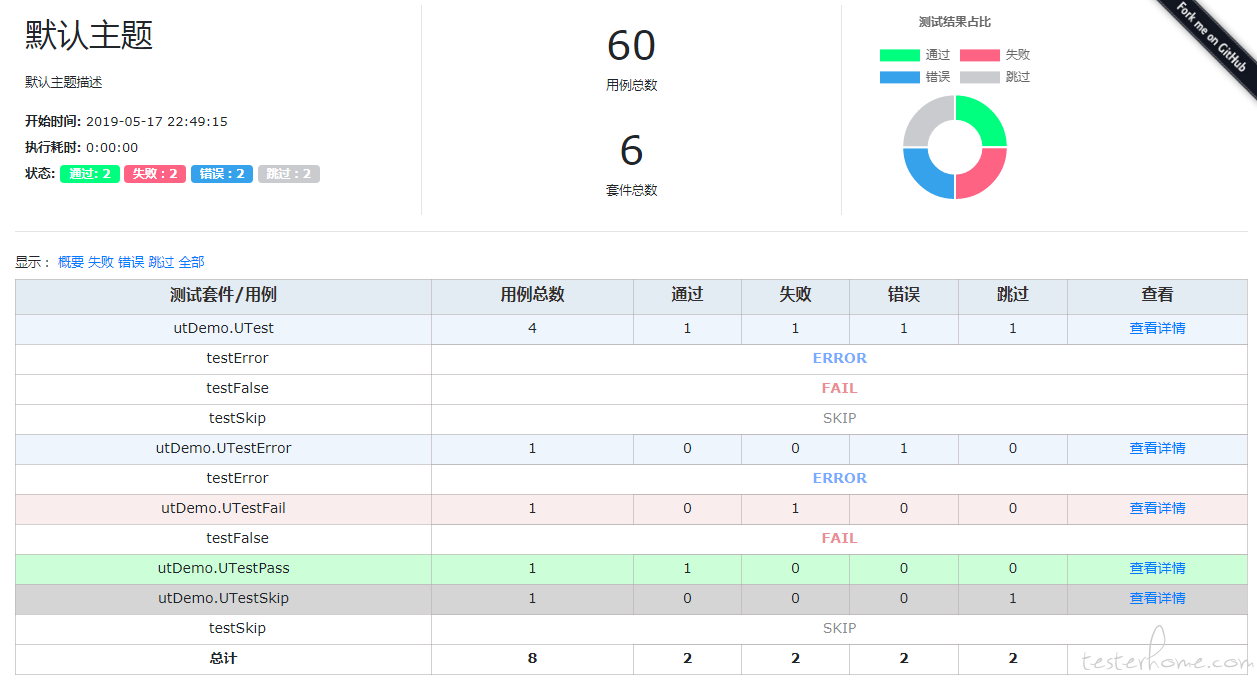
Task: Open 查看详情 for utDemo.UTestError row
Action: click(x=1157, y=448)
